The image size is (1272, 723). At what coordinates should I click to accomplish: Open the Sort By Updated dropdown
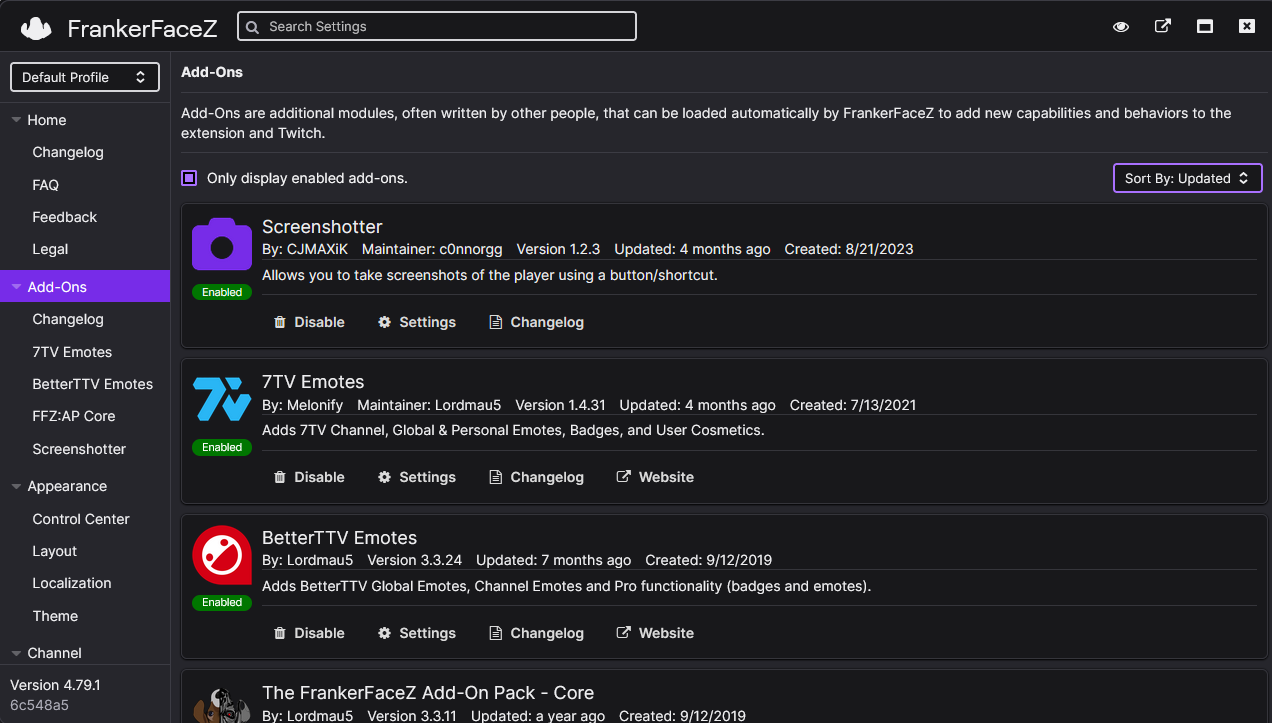click(x=1187, y=178)
